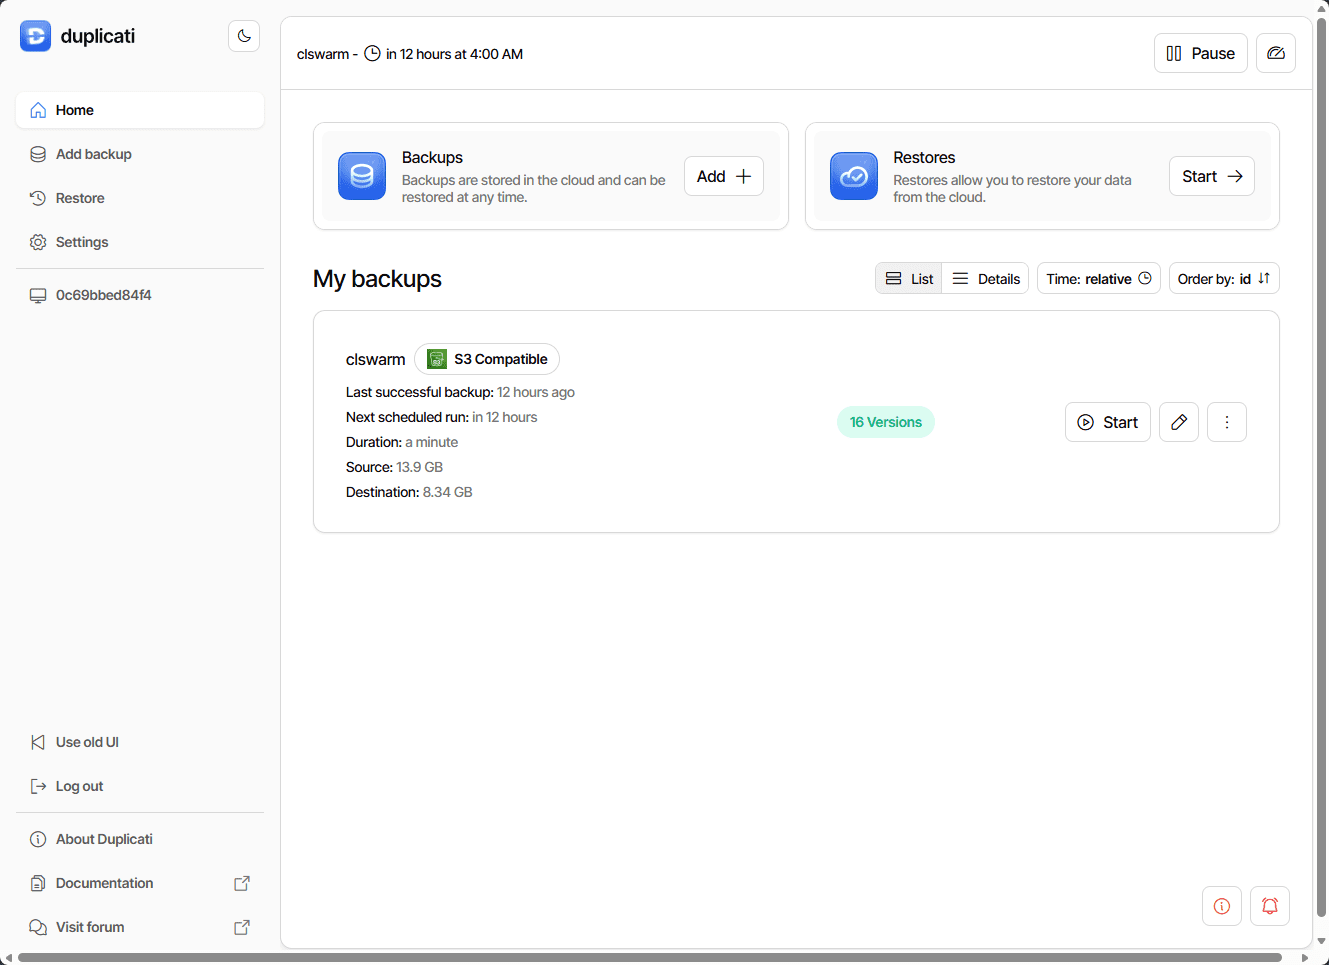Screen dimensions: 1329x965
Task: Toggle dark mode with the moon icon
Action: point(244,36)
